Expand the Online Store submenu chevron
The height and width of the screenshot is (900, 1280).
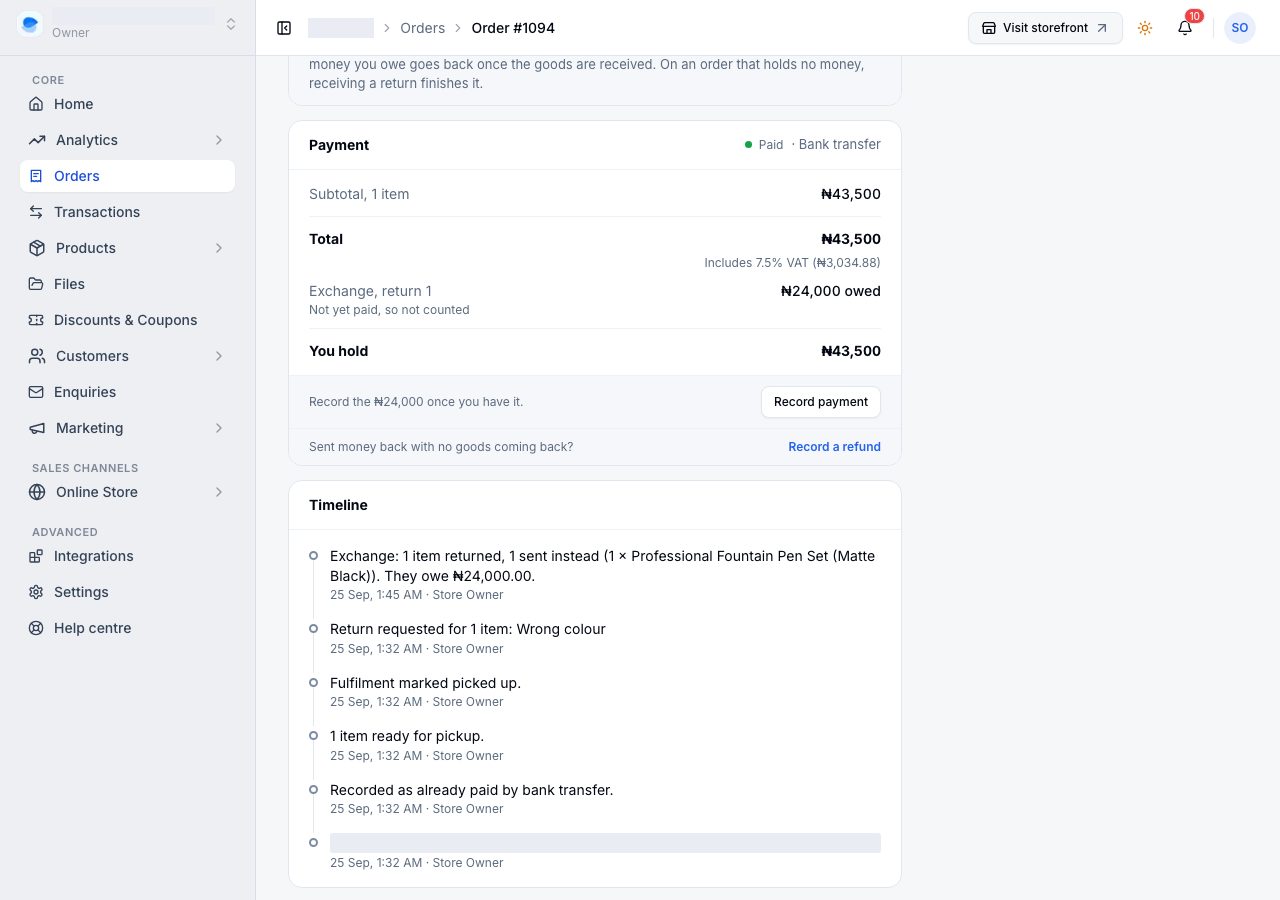coord(219,492)
